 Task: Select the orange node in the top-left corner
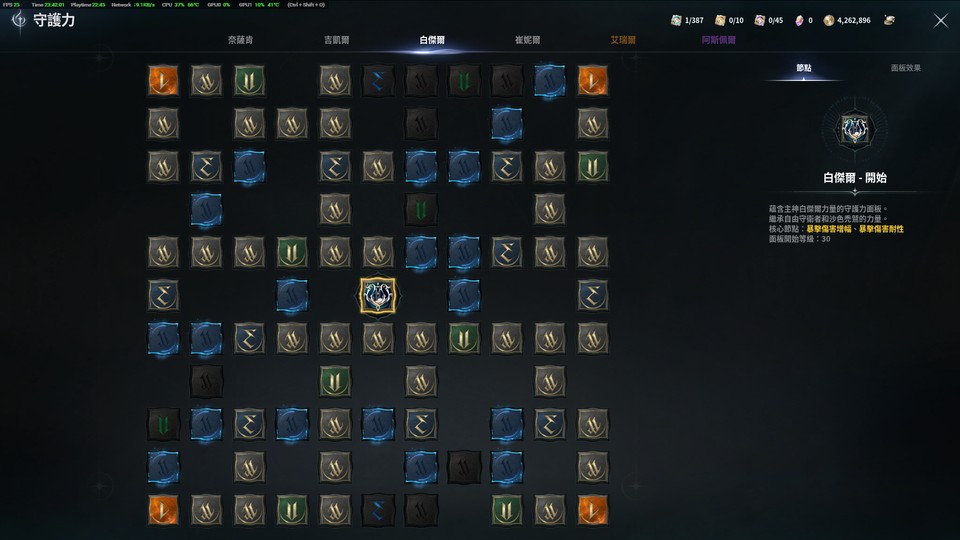click(163, 81)
